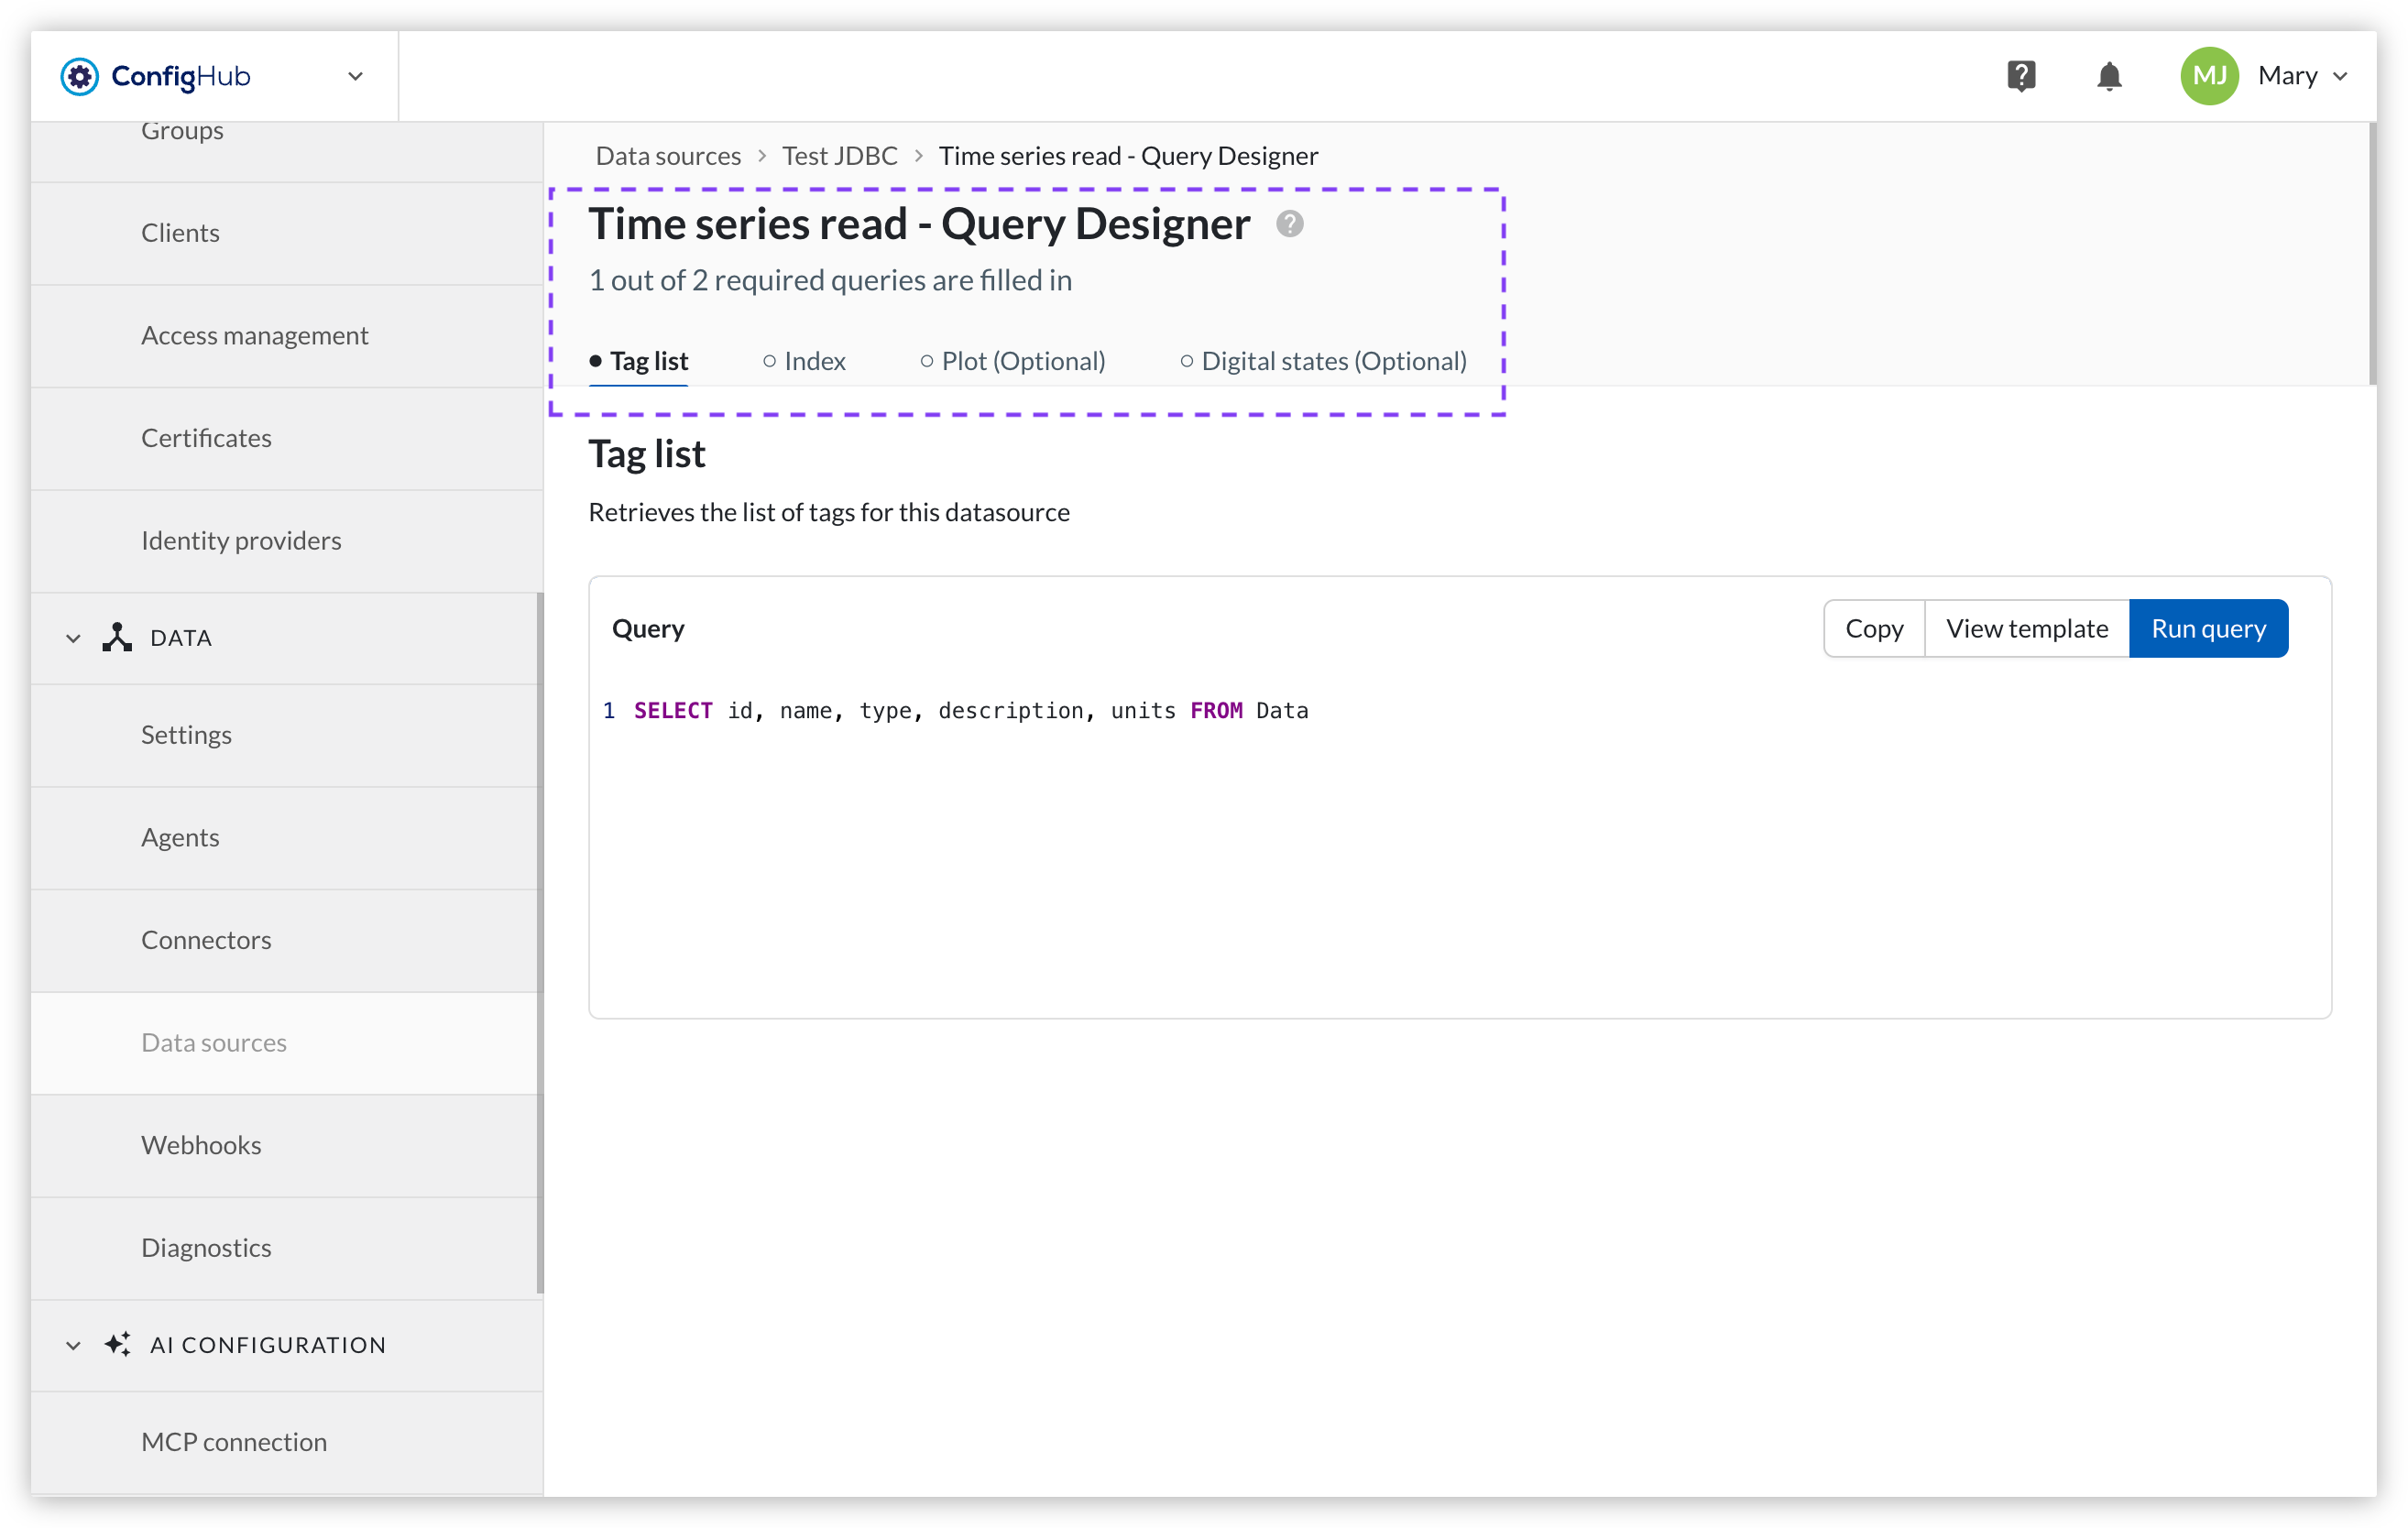
Task: Switch to the Index tab
Action: click(804, 361)
